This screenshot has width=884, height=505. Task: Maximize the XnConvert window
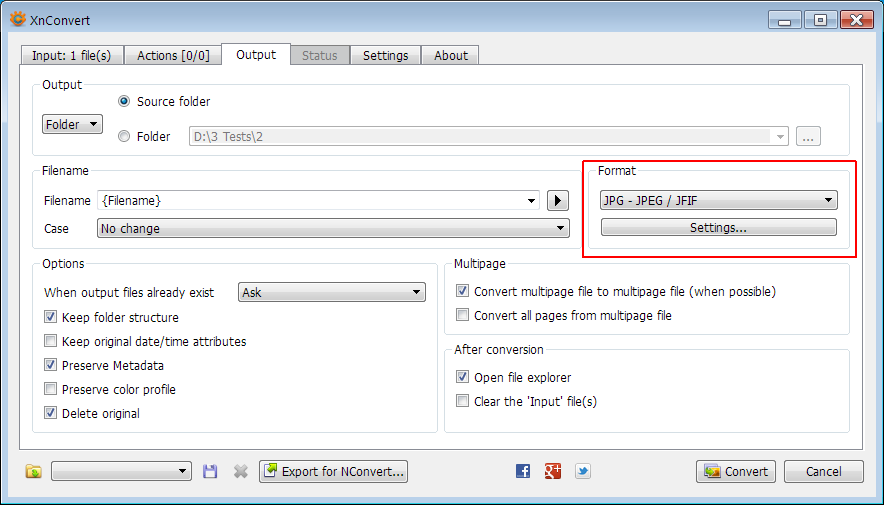coord(820,21)
